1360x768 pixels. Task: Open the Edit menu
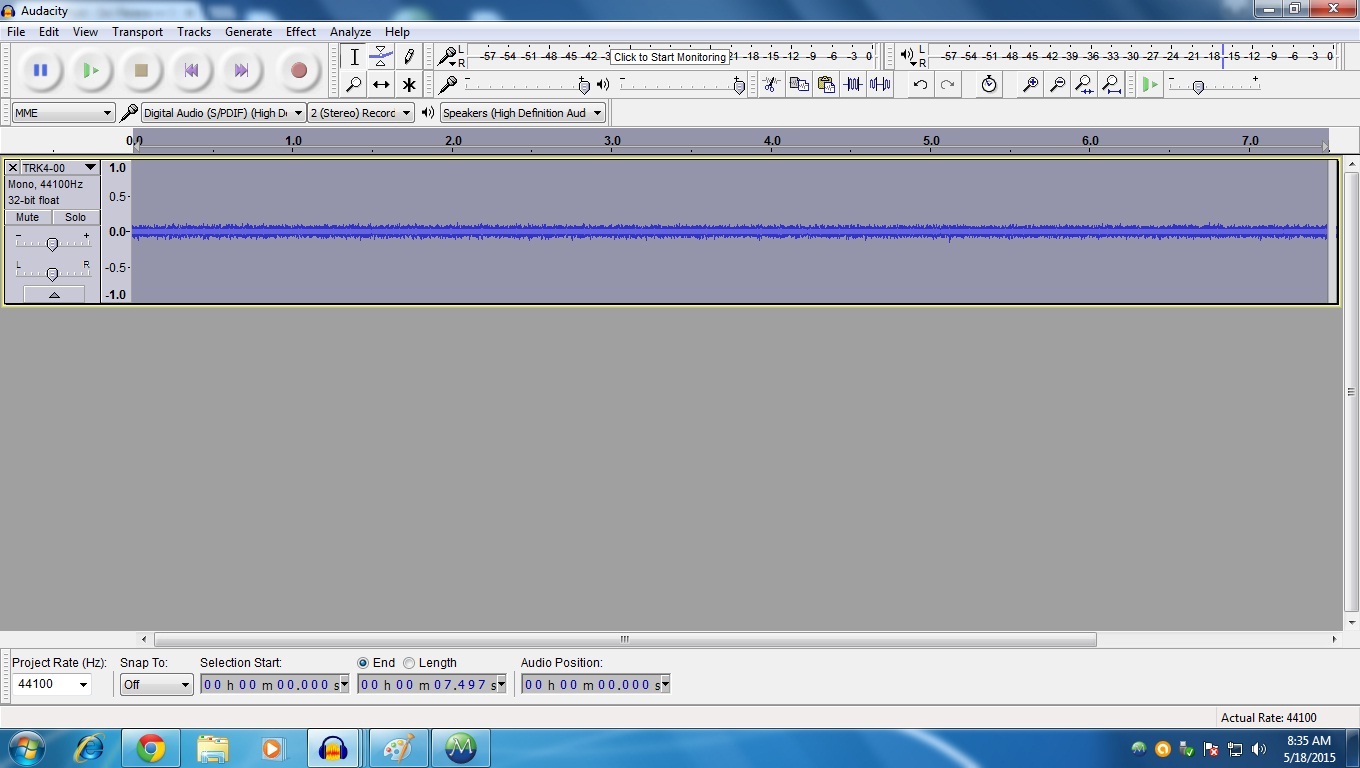tap(49, 32)
